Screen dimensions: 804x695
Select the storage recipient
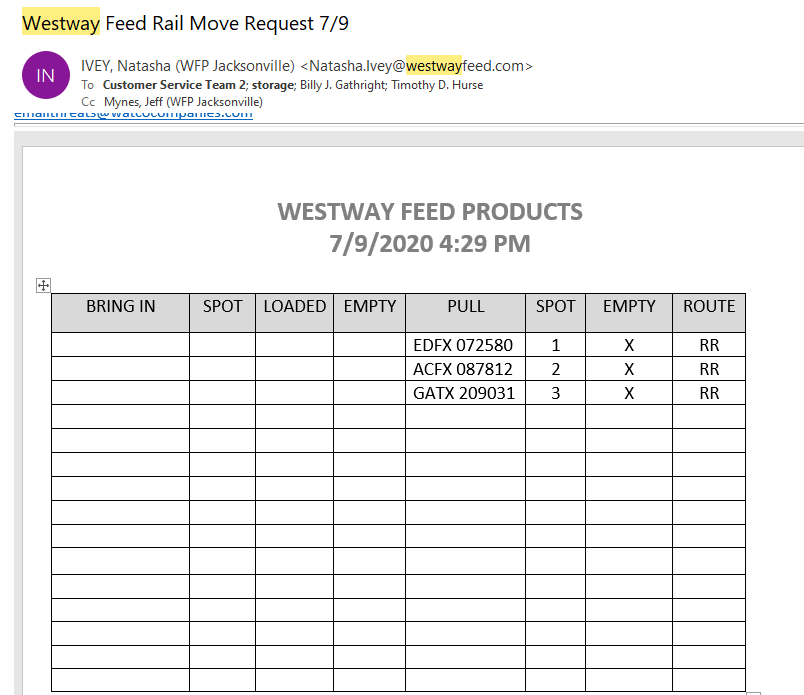pos(273,85)
